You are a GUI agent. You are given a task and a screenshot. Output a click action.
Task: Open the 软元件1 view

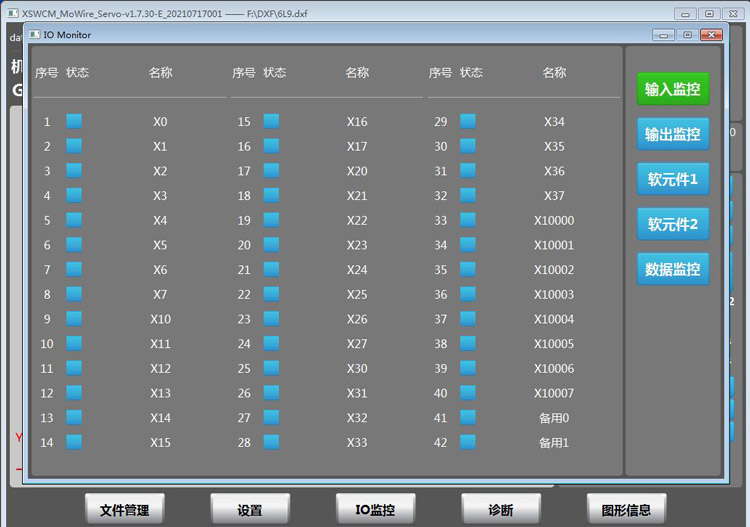673,179
